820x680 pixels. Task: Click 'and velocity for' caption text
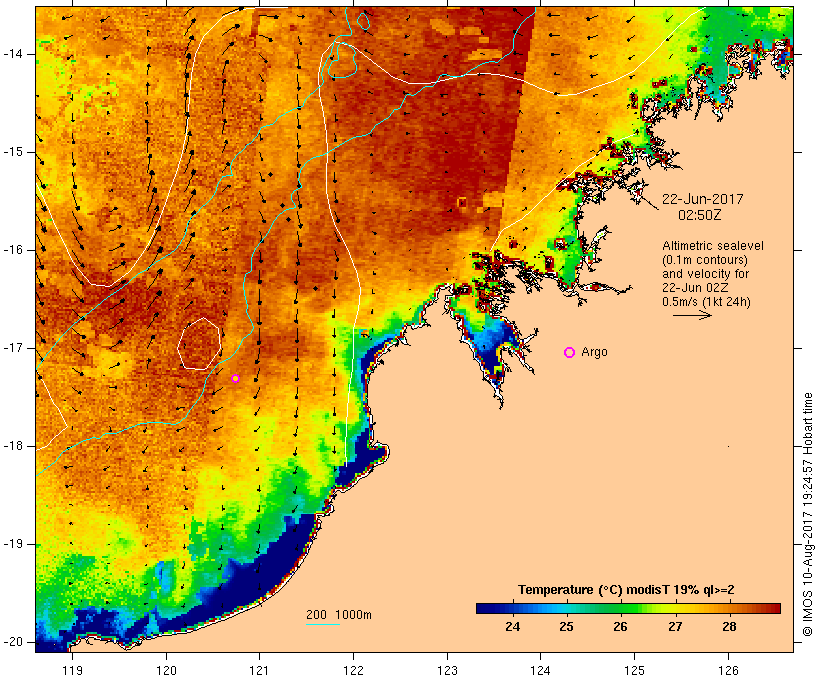coord(705,274)
